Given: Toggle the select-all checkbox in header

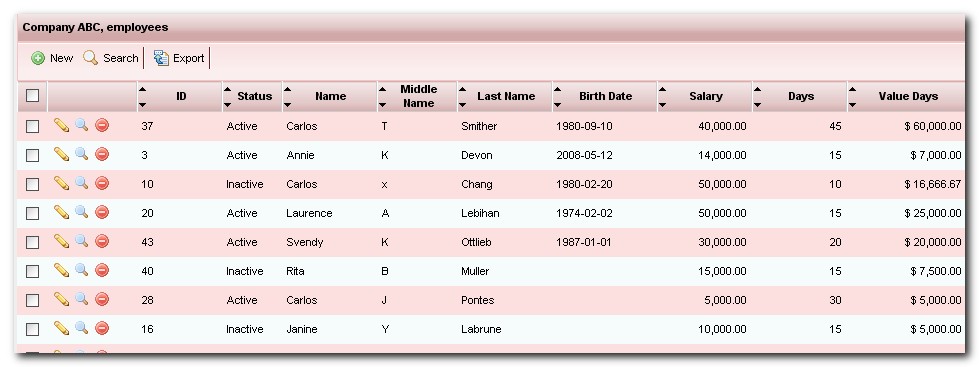Looking at the screenshot, I should click(x=32, y=96).
